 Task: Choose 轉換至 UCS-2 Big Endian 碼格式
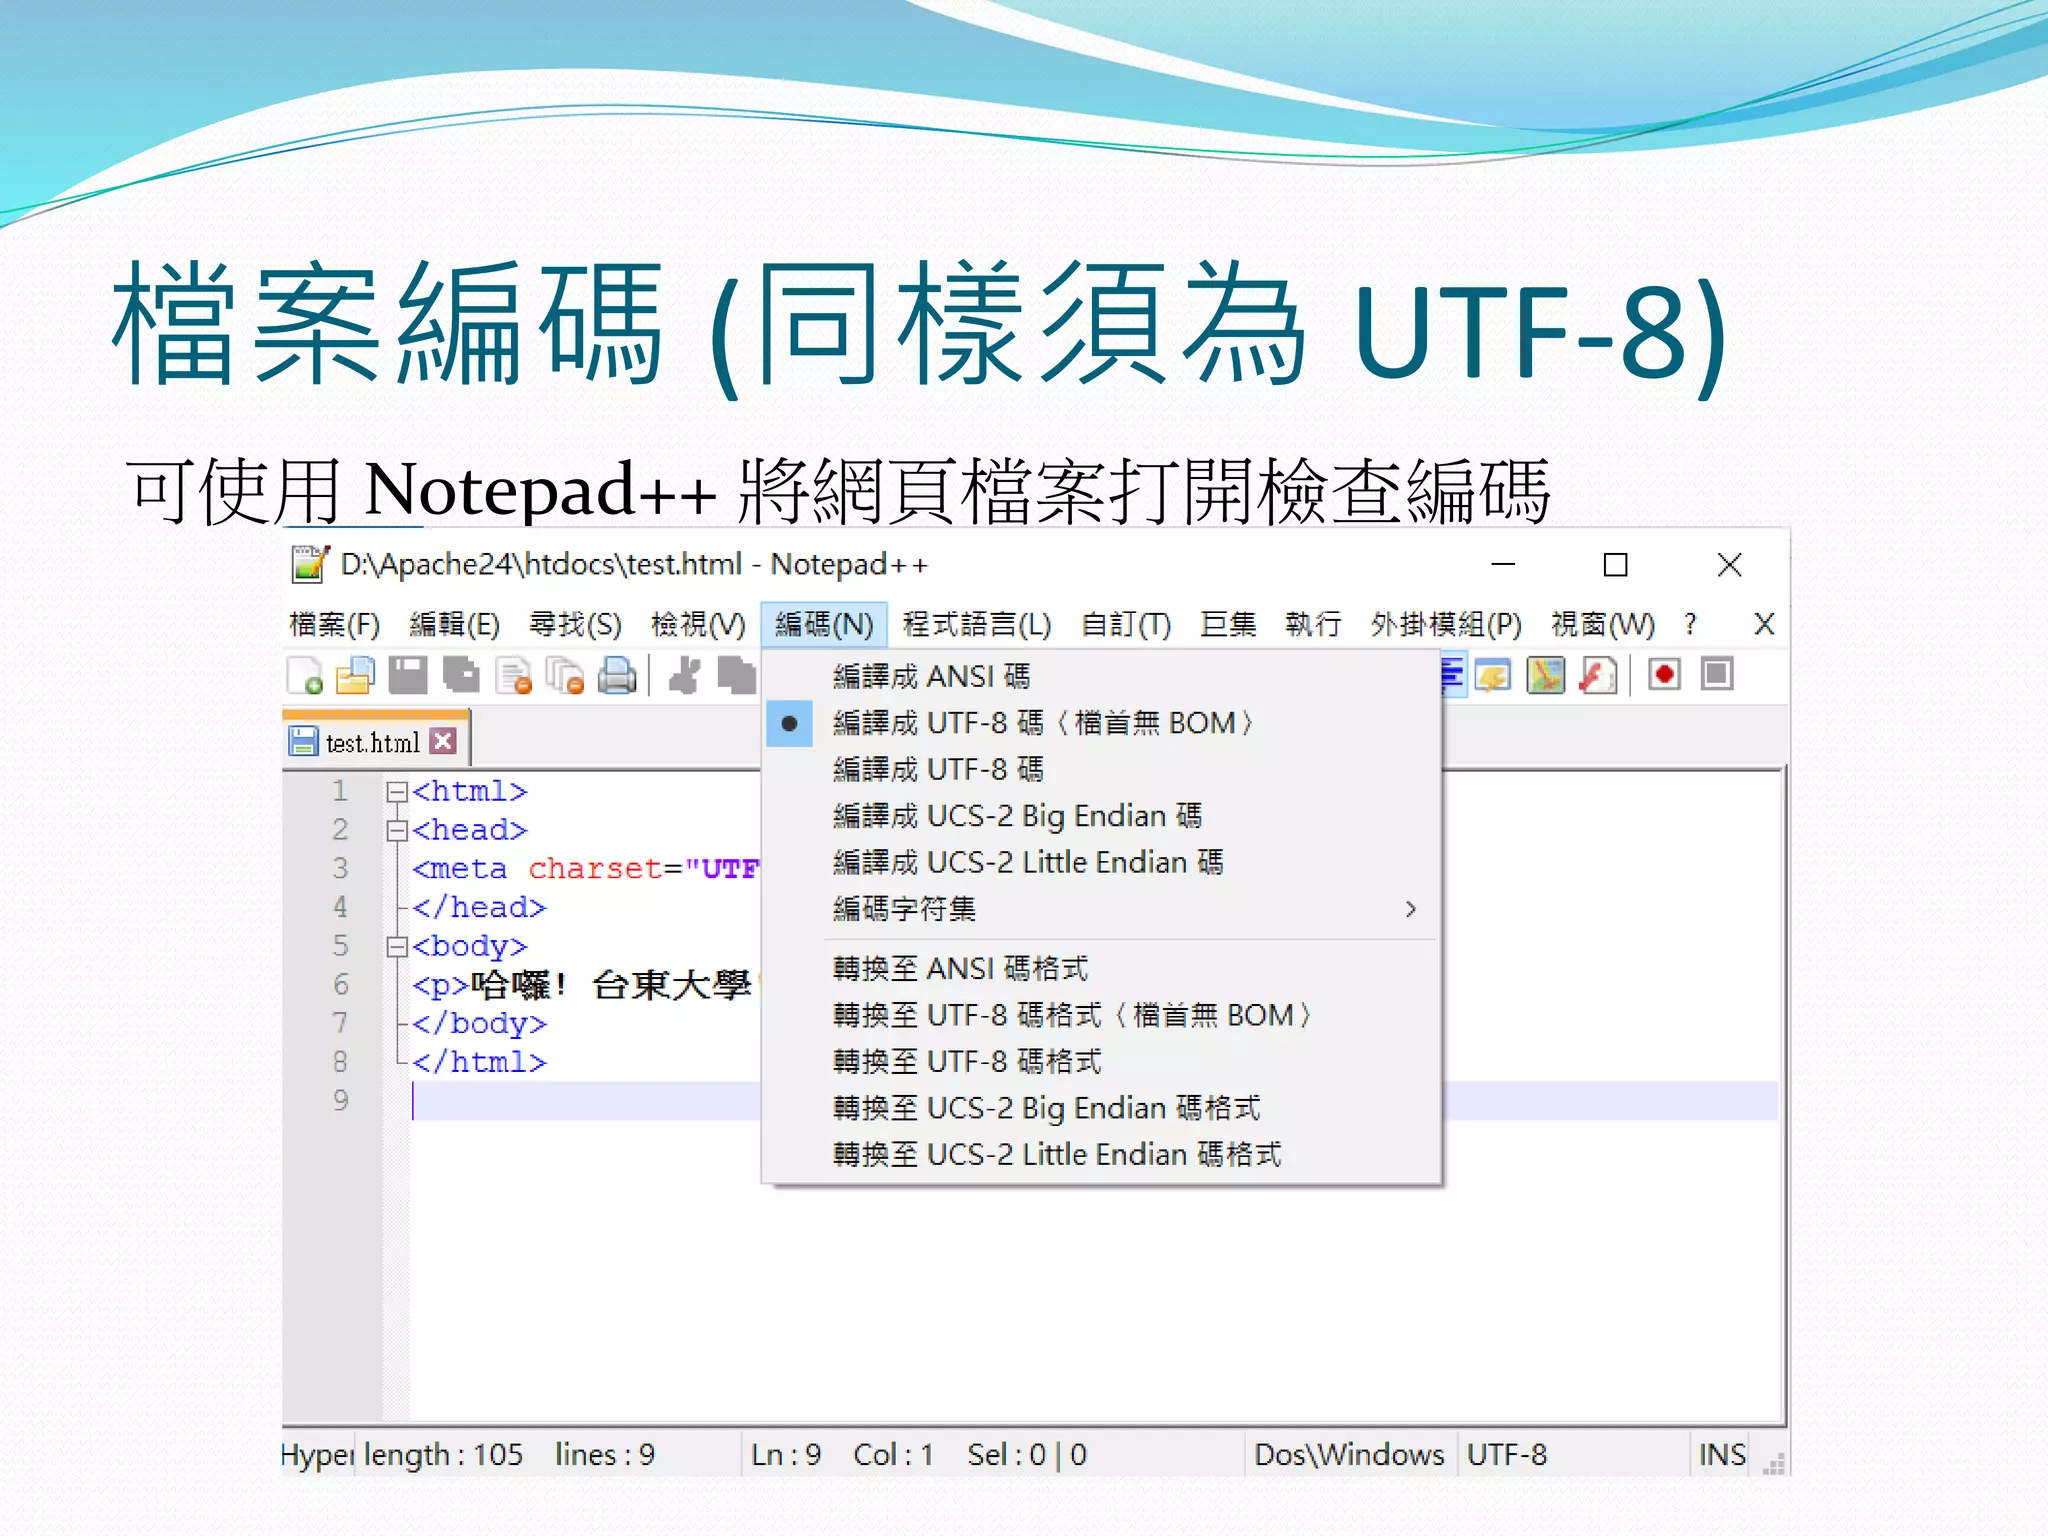point(1102,1109)
